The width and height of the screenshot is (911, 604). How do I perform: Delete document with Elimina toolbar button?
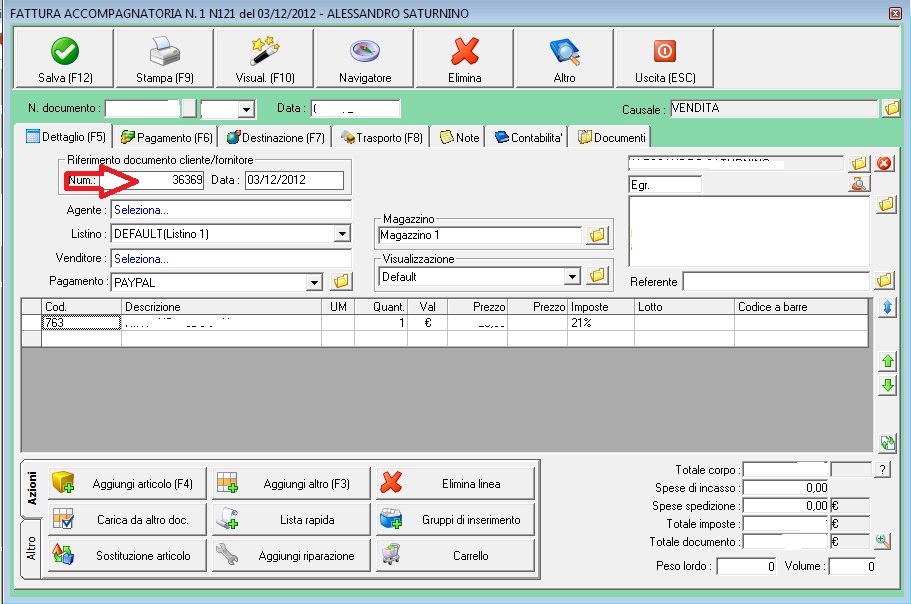[464, 58]
